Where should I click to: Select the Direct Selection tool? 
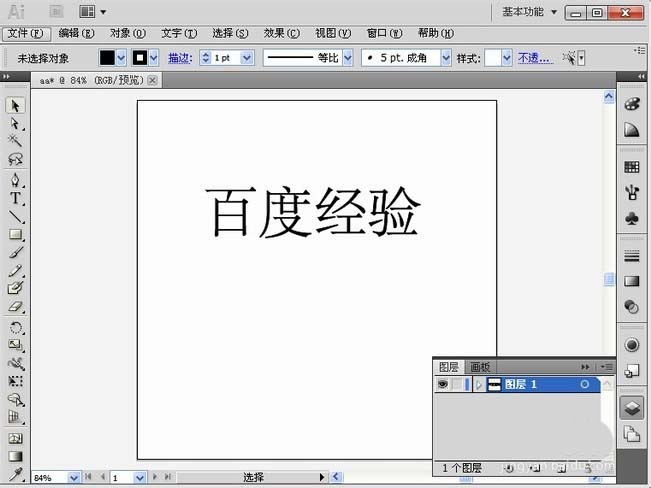pyautogui.click(x=15, y=123)
